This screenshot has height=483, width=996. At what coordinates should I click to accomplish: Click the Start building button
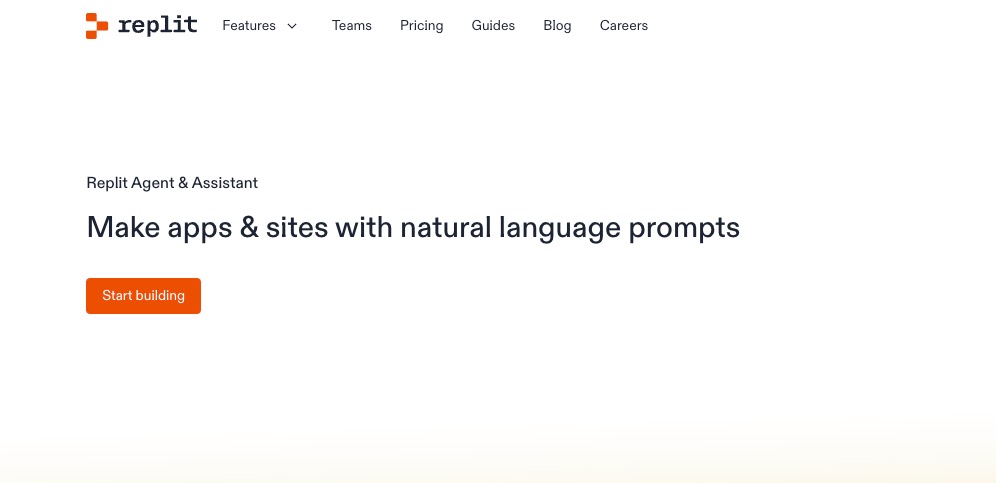click(x=144, y=296)
